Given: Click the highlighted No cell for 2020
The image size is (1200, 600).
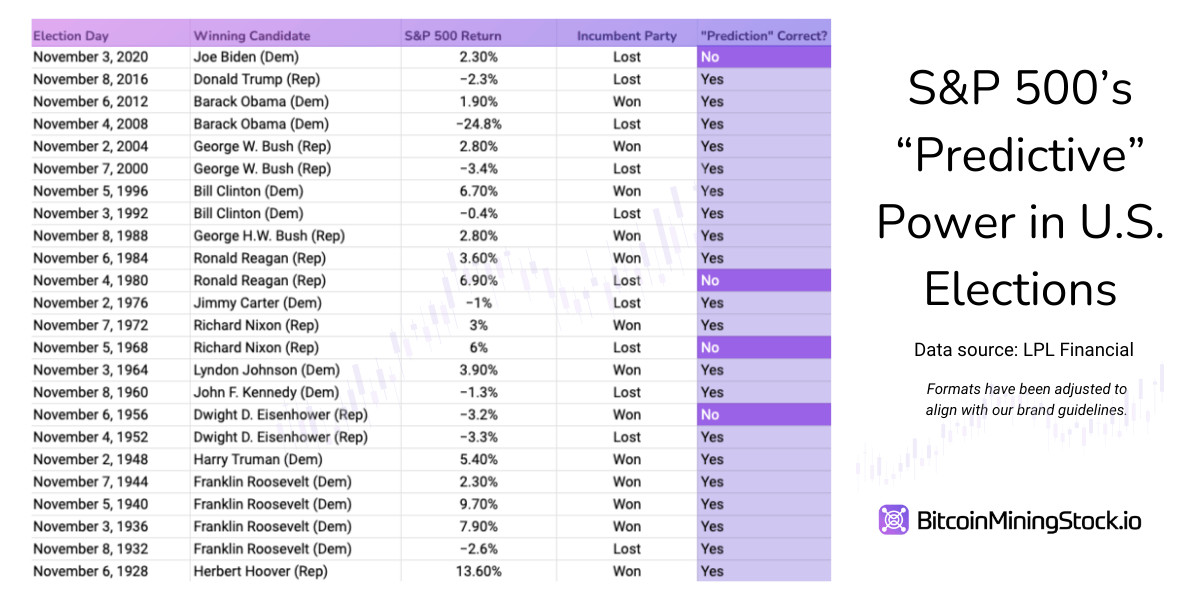Looking at the screenshot, I should coord(763,57).
